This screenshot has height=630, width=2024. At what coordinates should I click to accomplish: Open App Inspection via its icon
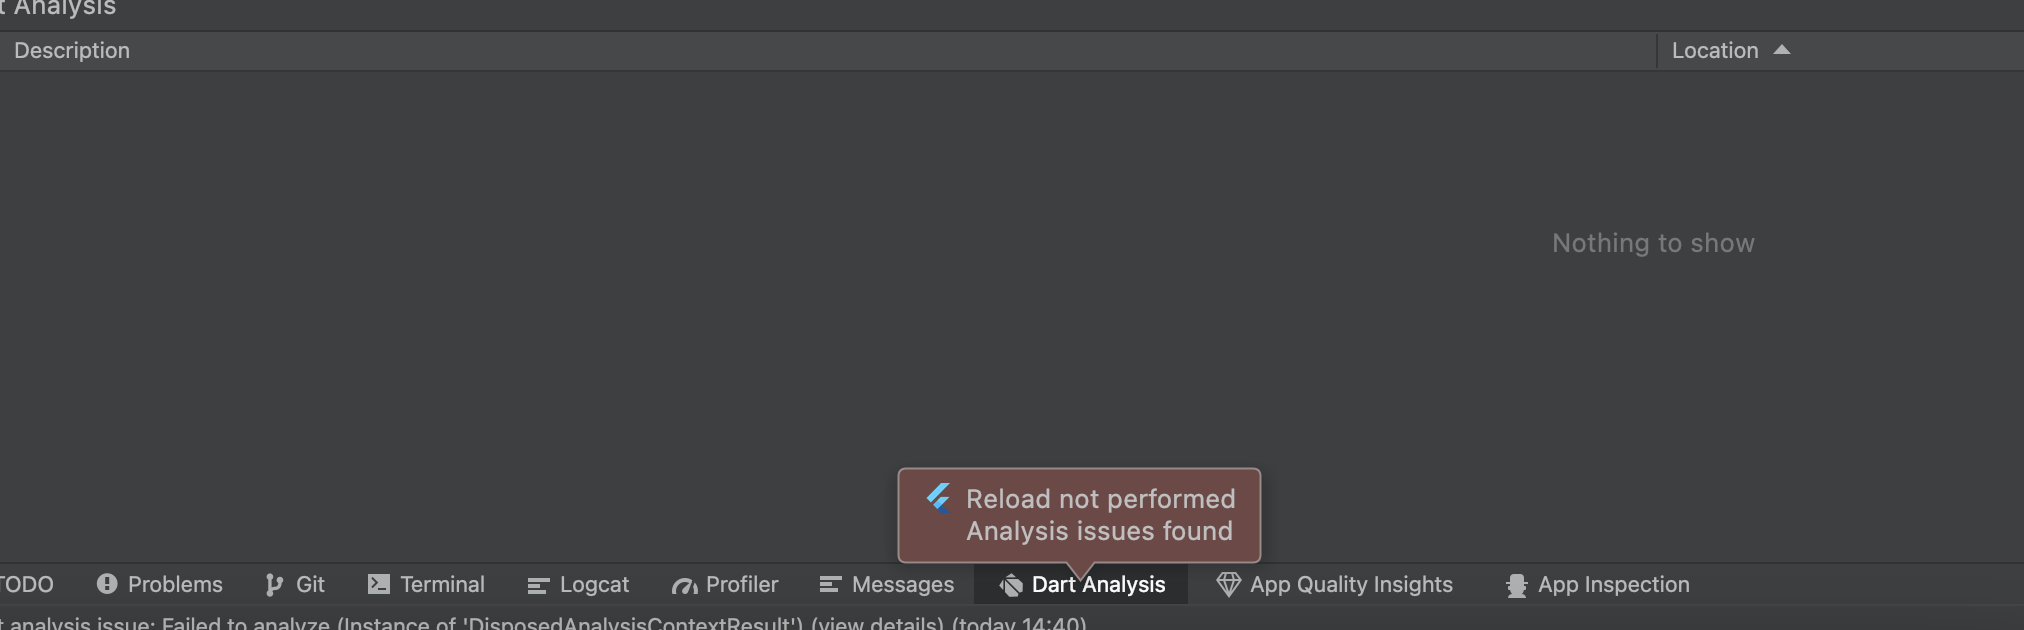point(1515,584)
